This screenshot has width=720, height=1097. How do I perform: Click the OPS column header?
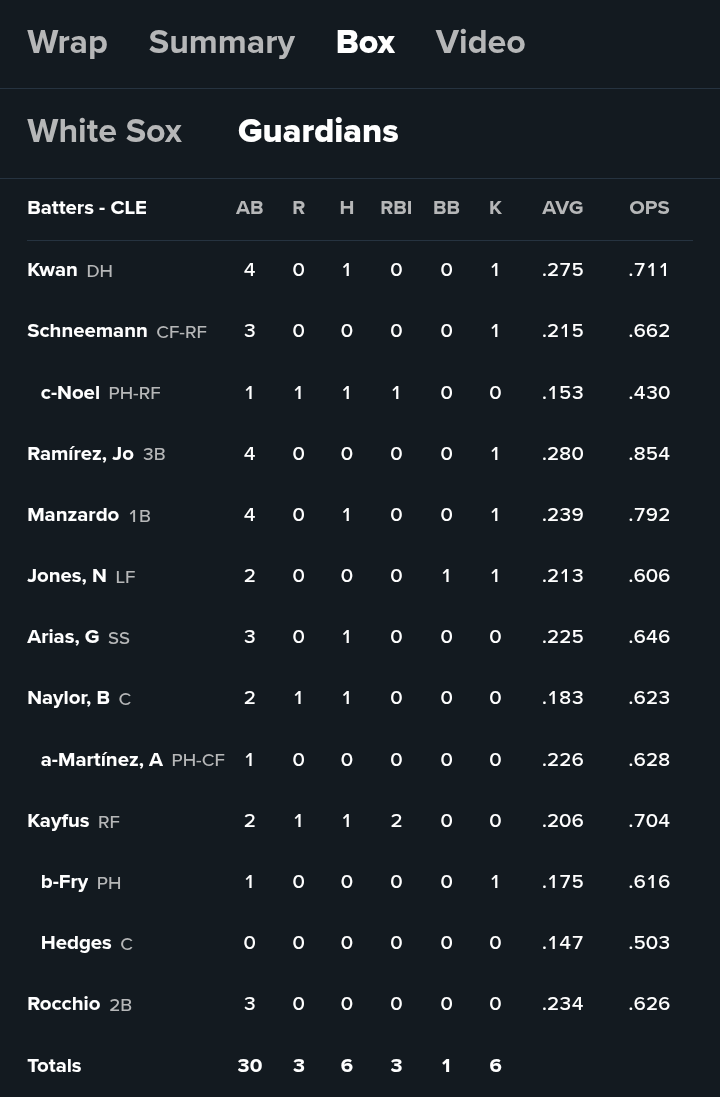(649, 208)
